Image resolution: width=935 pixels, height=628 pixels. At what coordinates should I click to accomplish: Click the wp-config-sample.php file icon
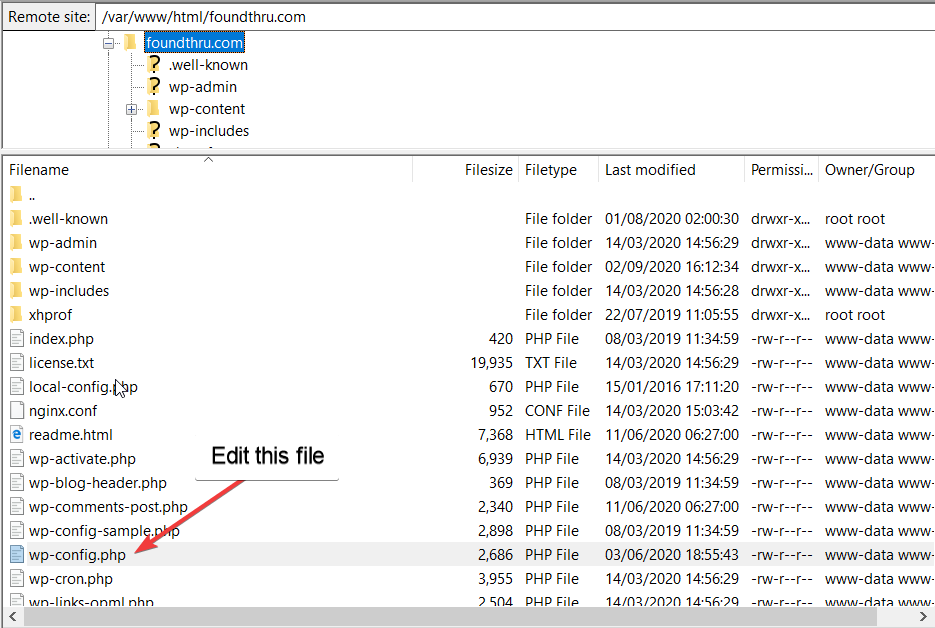(17, 531)
